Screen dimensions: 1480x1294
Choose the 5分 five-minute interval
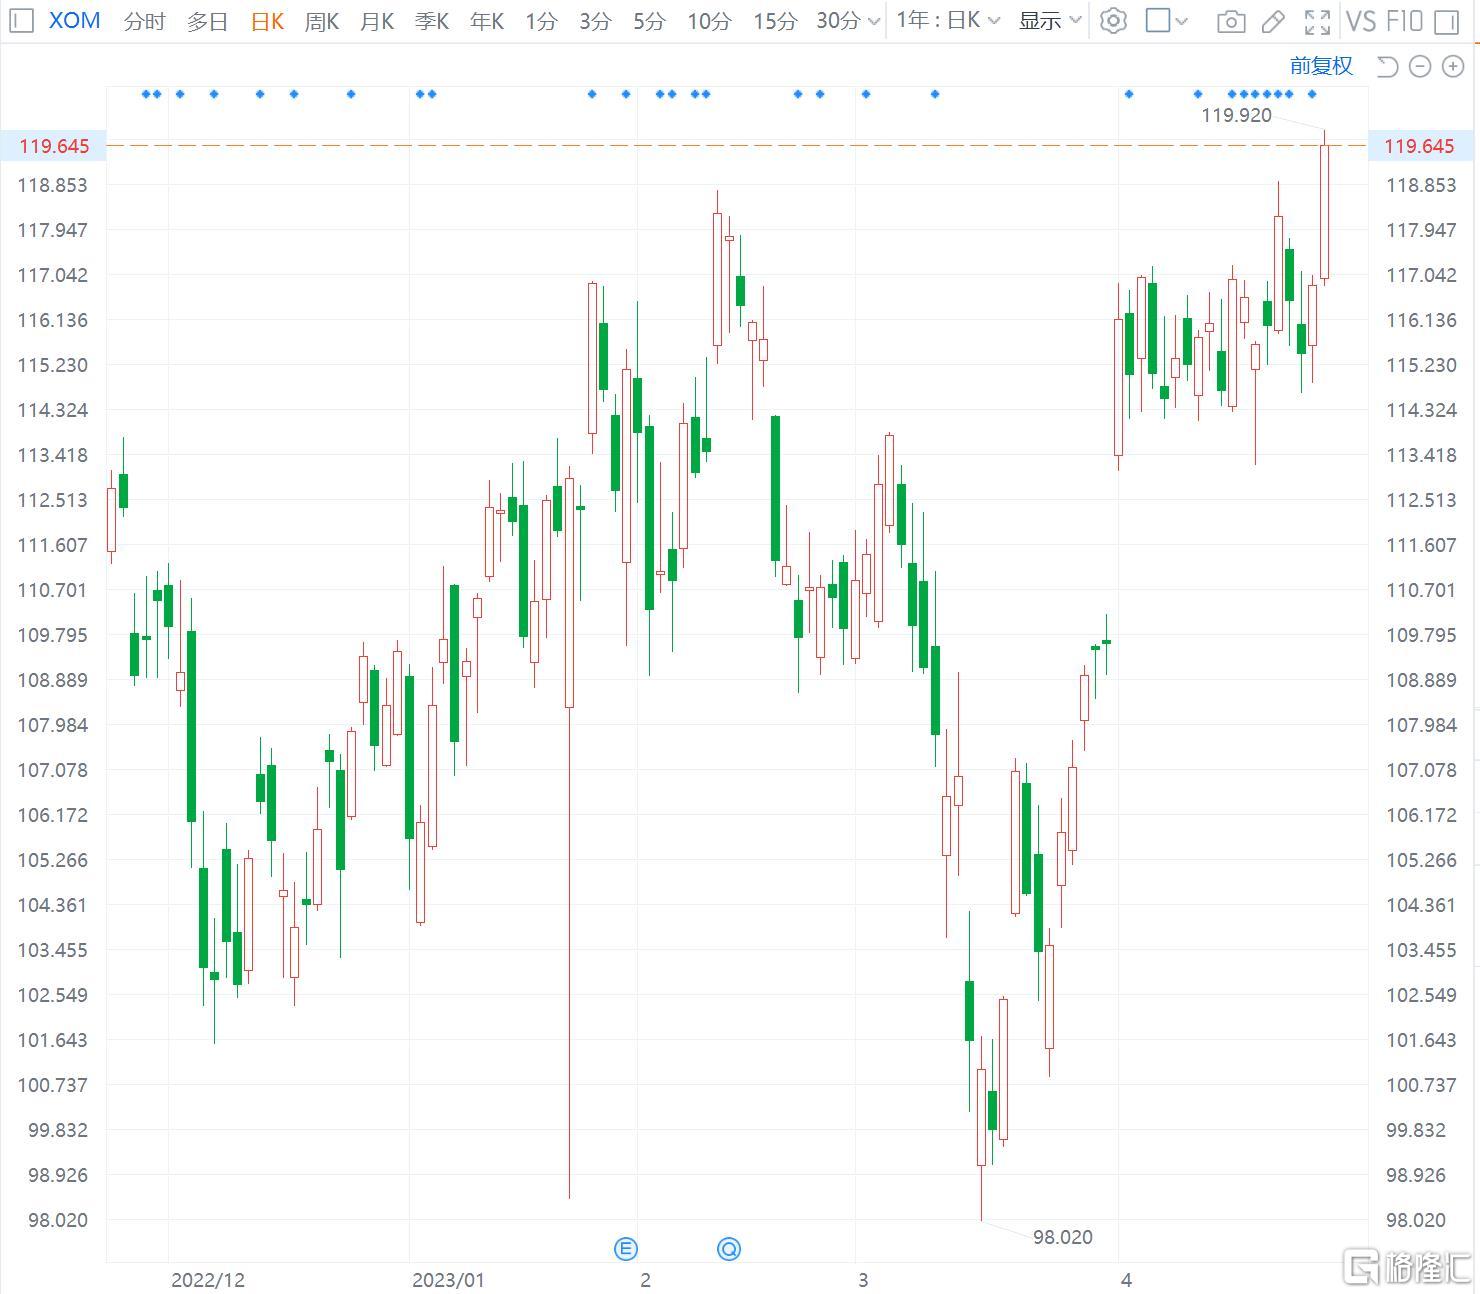[649, 20]
